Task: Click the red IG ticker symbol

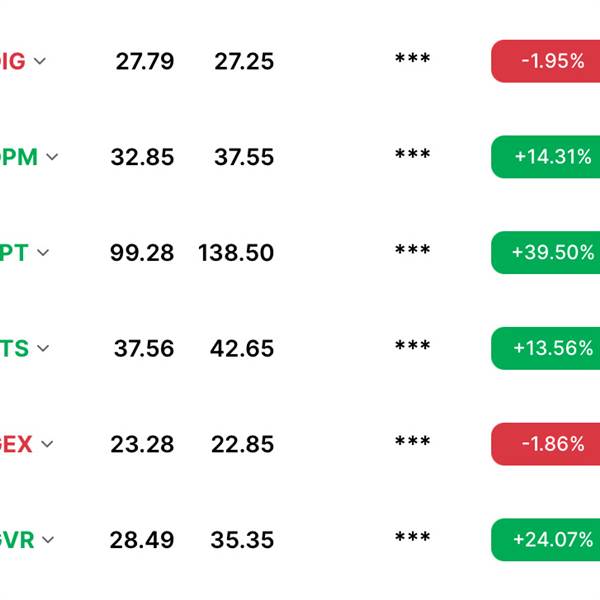Action: (13, 61)
